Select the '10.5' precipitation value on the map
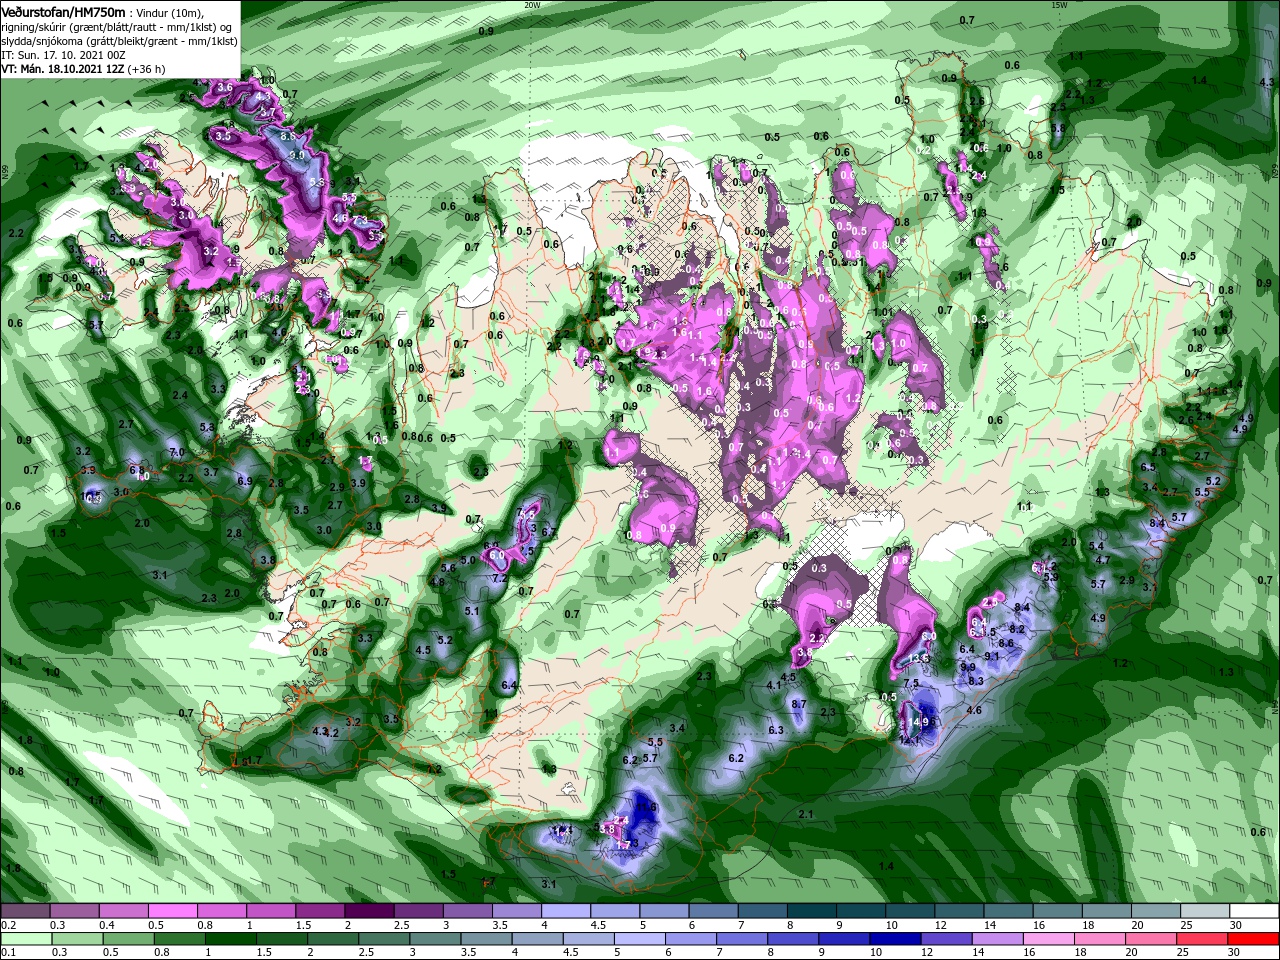 [92, 496]
